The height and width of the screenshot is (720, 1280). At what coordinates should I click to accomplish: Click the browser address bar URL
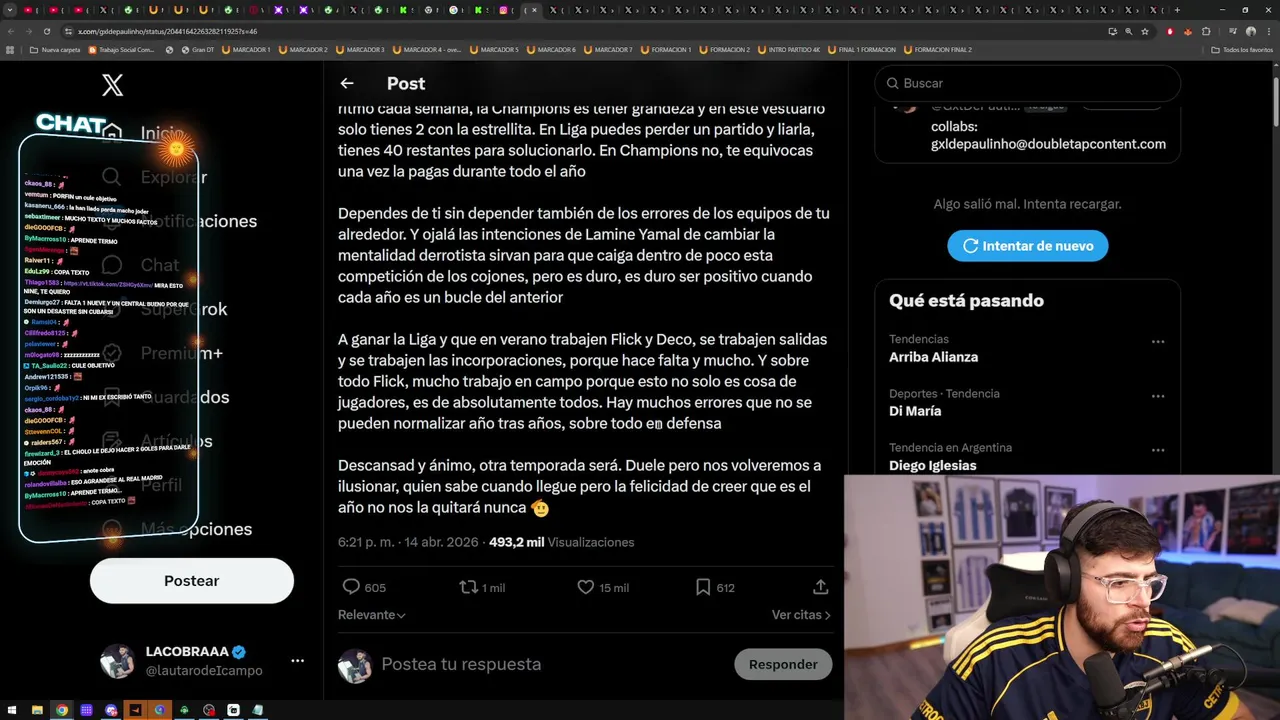coord(167,31)
